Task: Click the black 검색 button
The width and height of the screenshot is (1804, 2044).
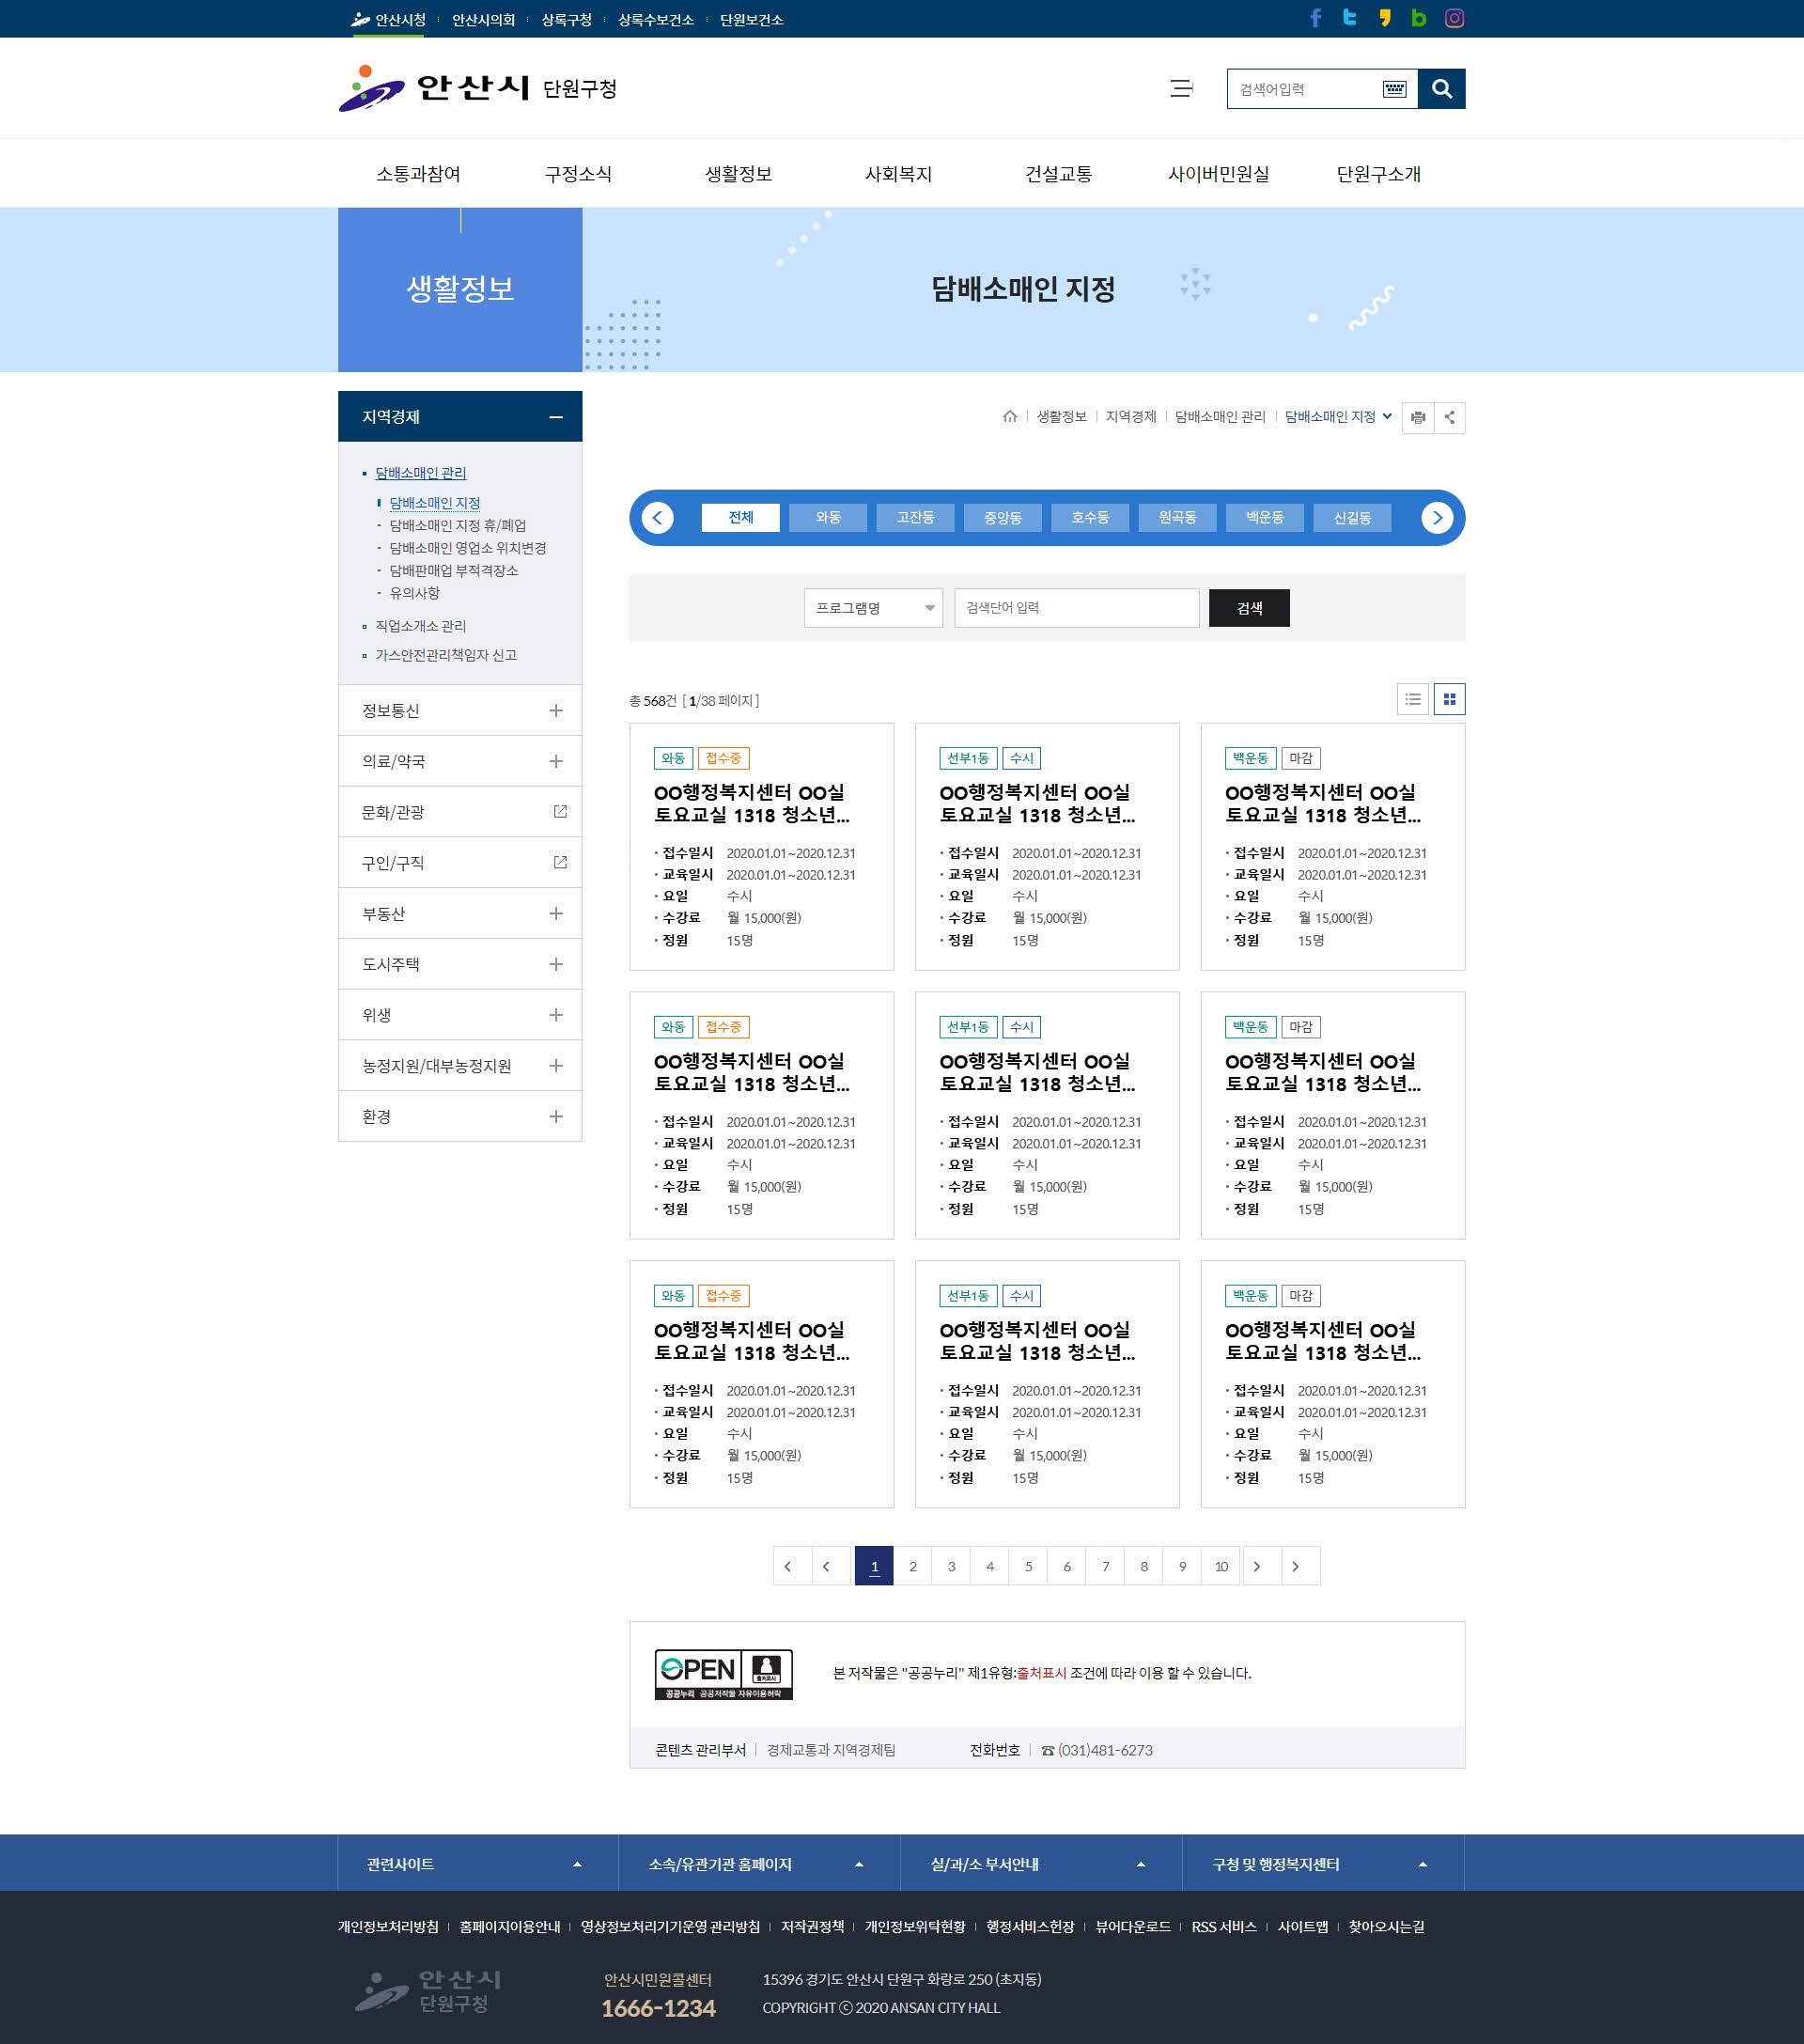Action: coord(1249,608)
